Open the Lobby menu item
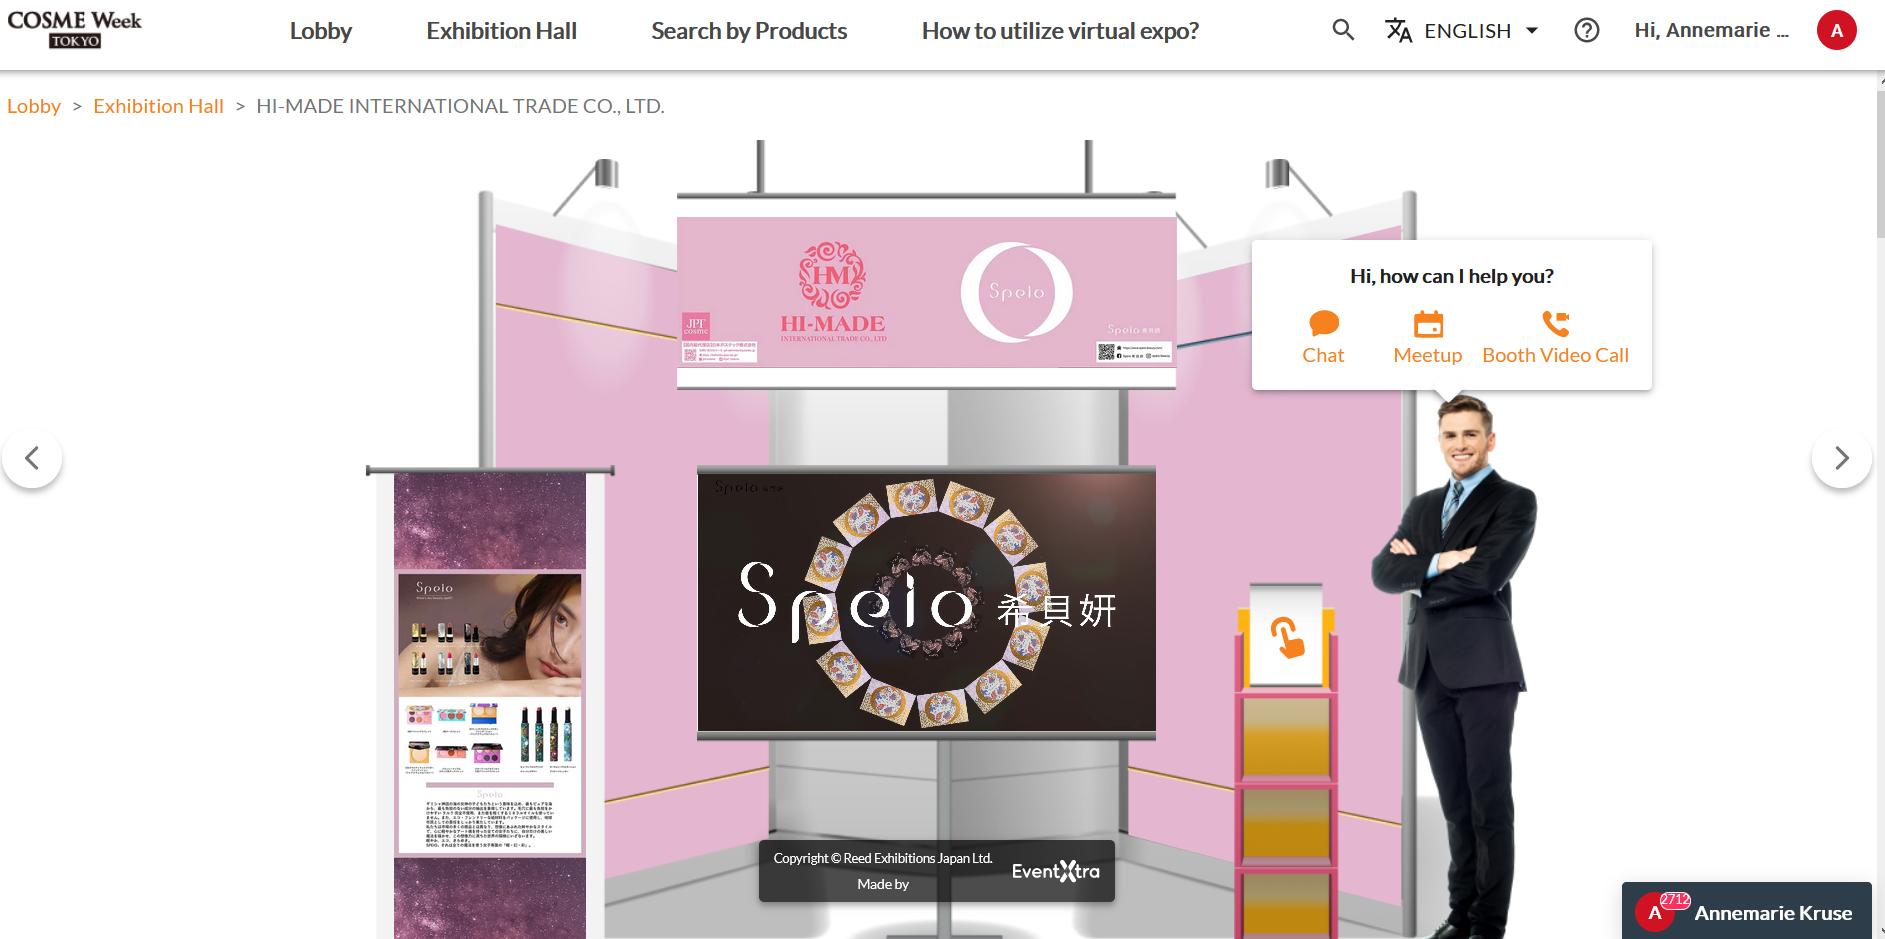The width and height of the screenshot is (1885, 939). click(320, 31)
